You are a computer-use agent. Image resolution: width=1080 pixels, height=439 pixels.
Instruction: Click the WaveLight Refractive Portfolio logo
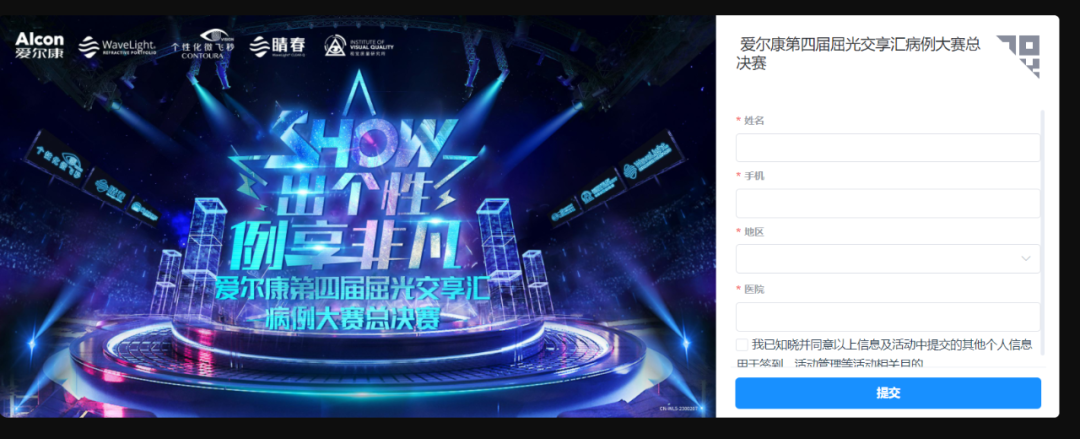[118, 46]
